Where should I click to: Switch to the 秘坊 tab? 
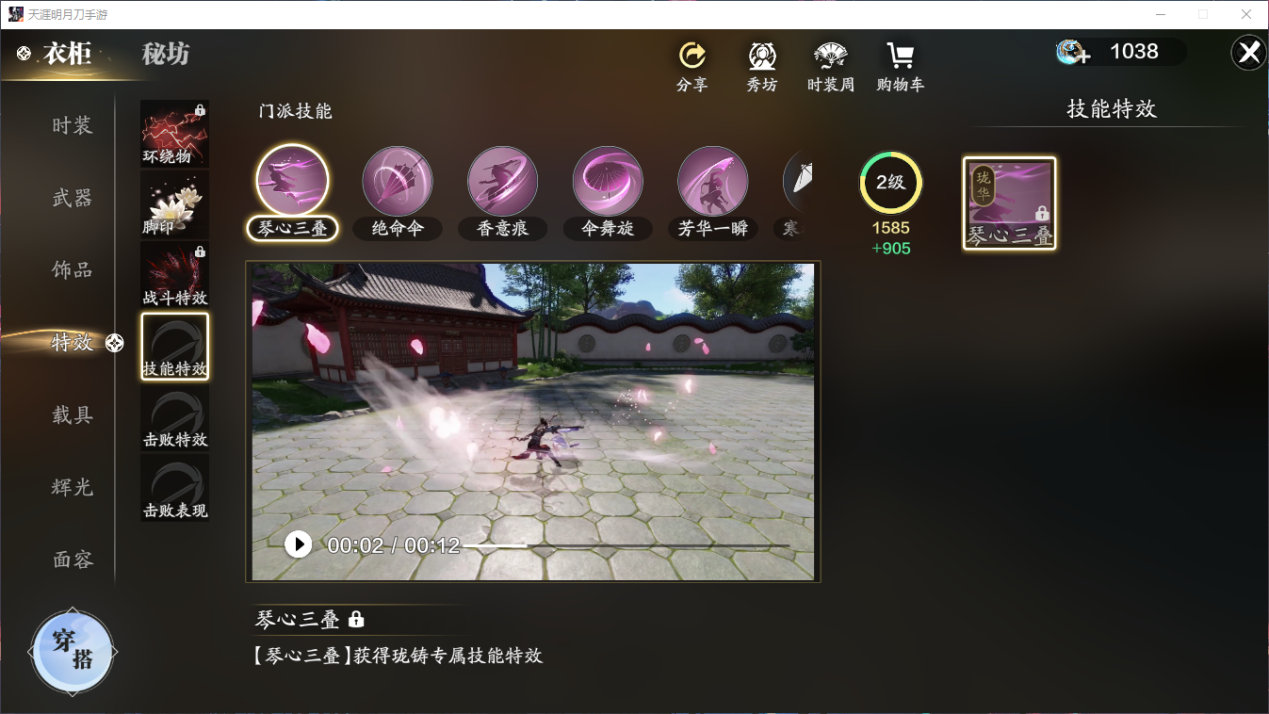pos(166,54)
